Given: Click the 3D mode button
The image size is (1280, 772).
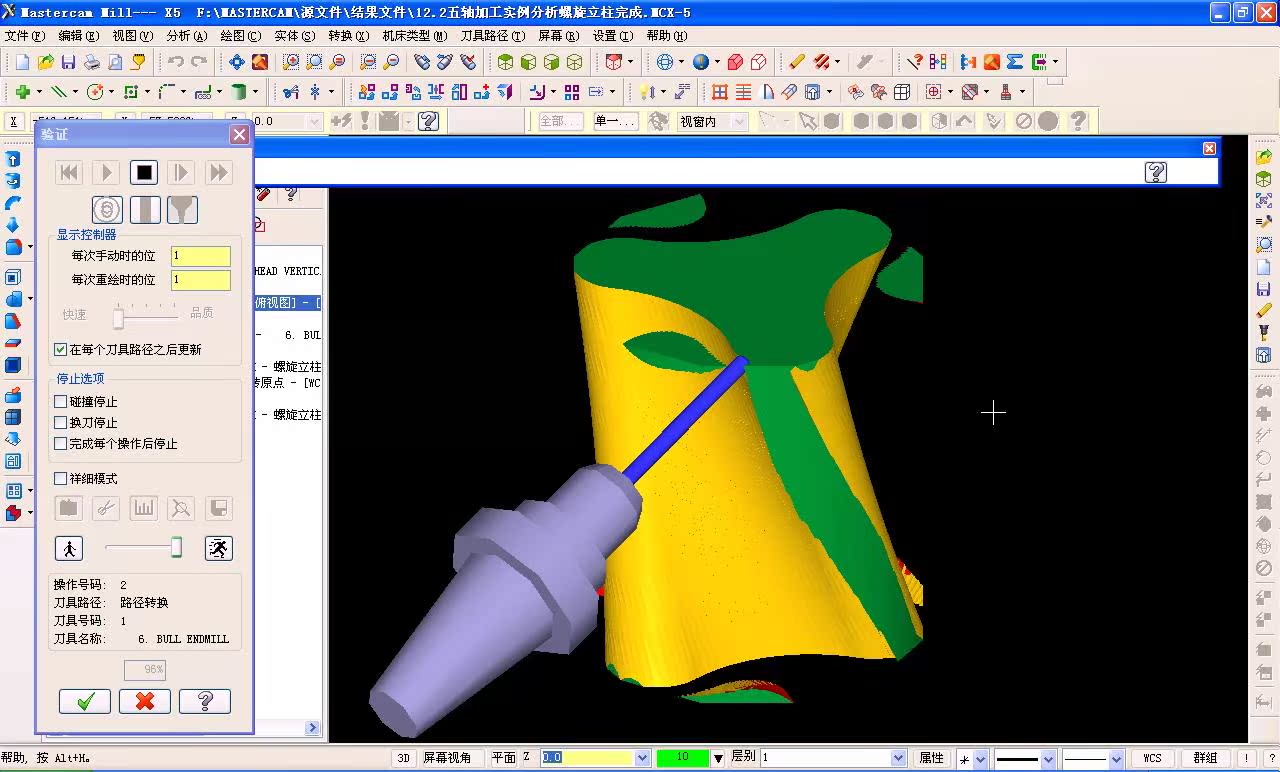Looking at the screenshot, I should pyautogui.click(x=403, y=758).
